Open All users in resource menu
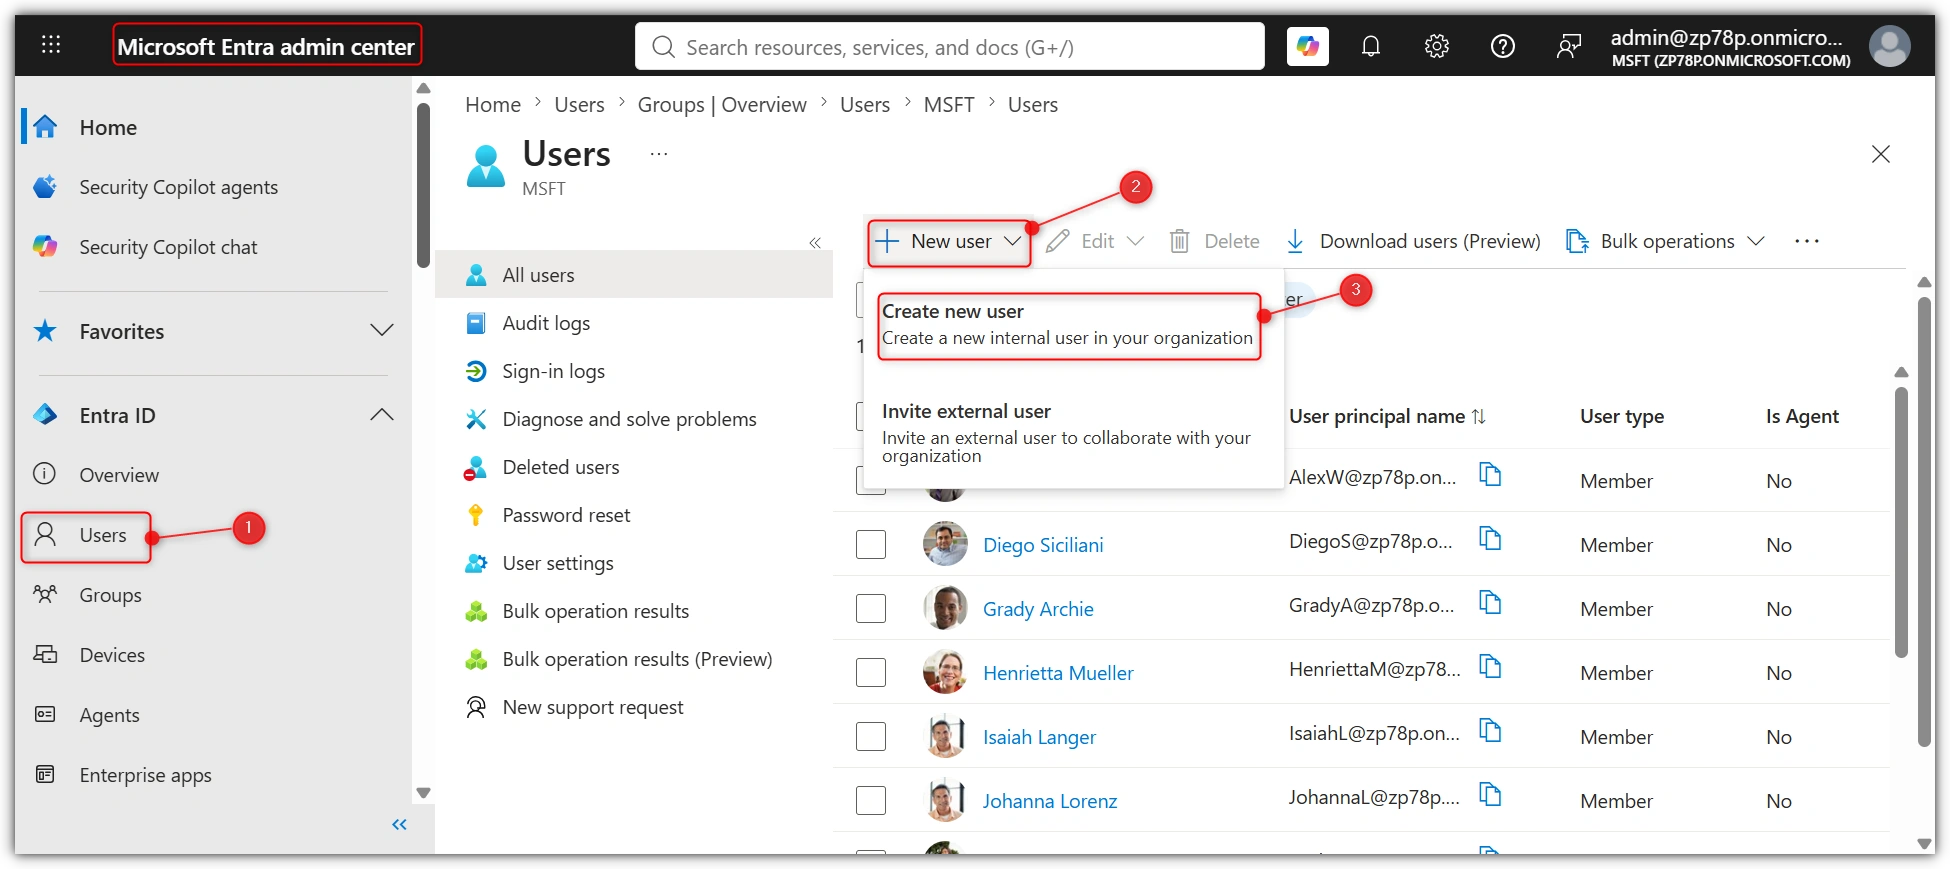 (634, 274)
